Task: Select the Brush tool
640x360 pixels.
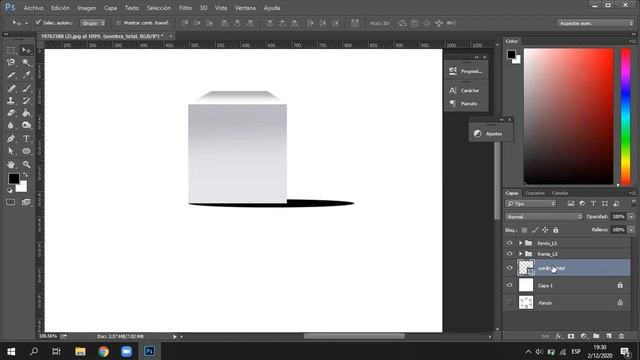Action: click(27, 88)
